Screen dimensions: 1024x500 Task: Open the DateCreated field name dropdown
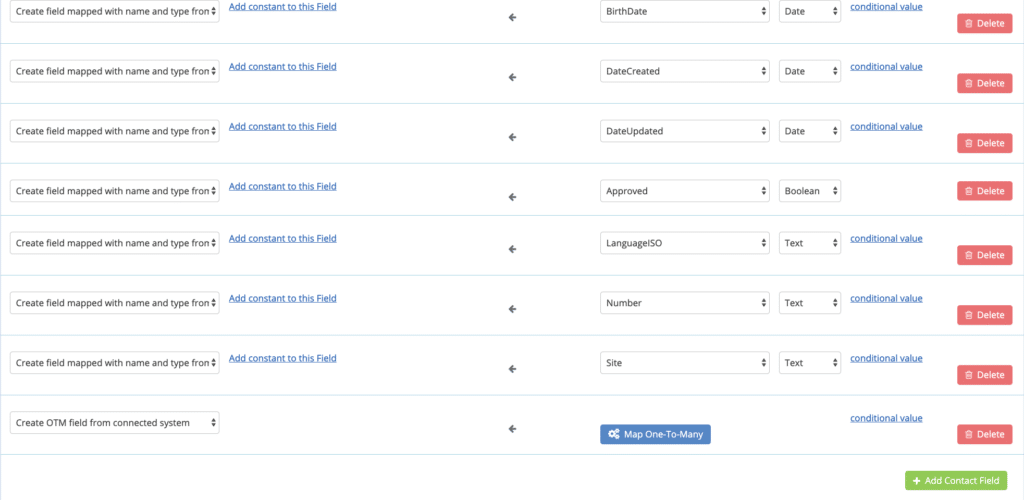pos(685,71)
